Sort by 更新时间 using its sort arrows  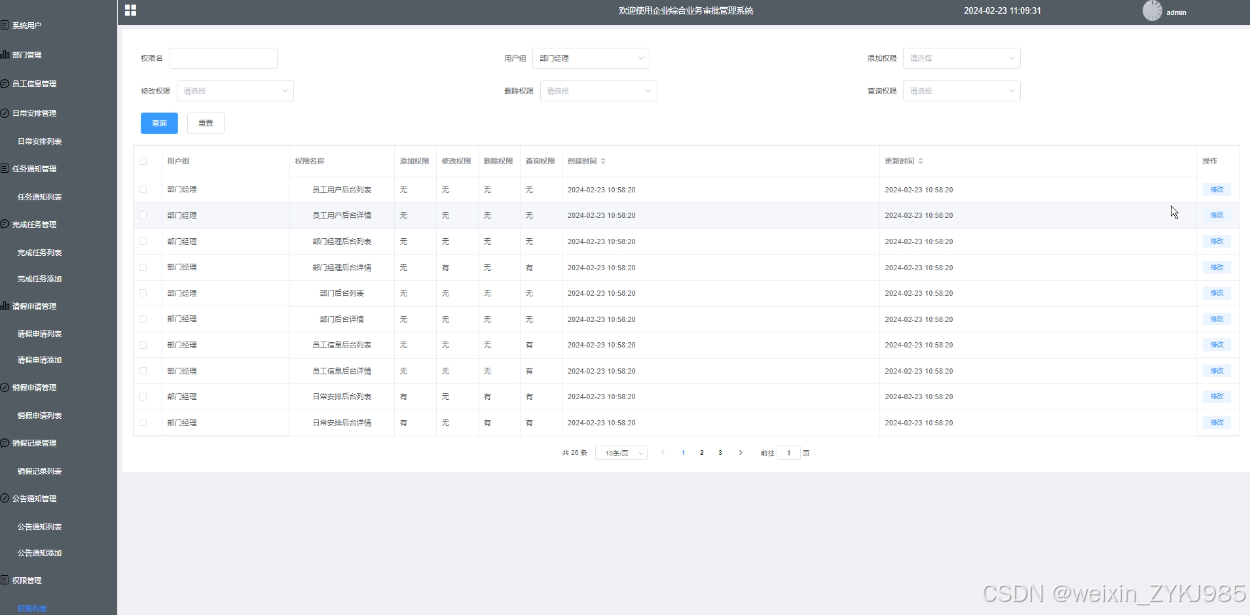[921, 161]
